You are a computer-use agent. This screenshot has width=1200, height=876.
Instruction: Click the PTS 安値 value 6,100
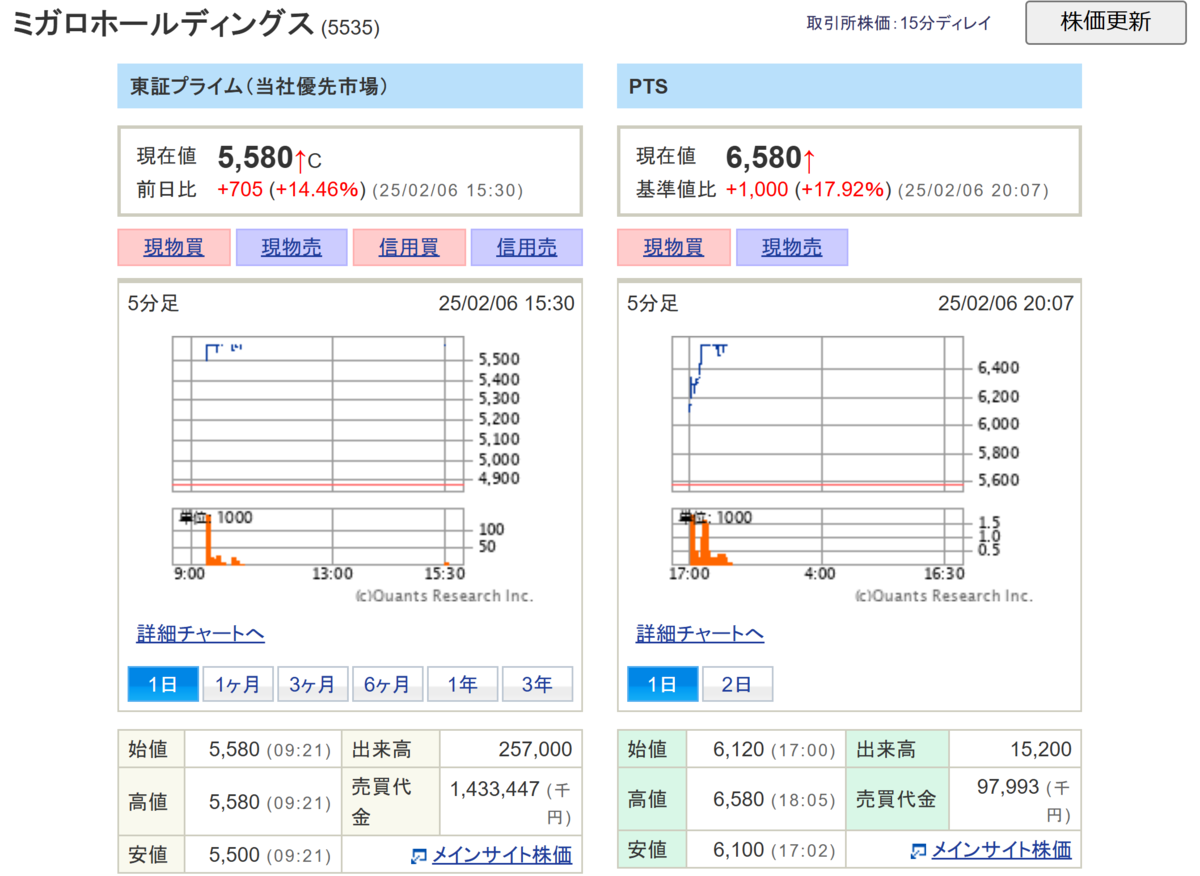coord(736,852)
